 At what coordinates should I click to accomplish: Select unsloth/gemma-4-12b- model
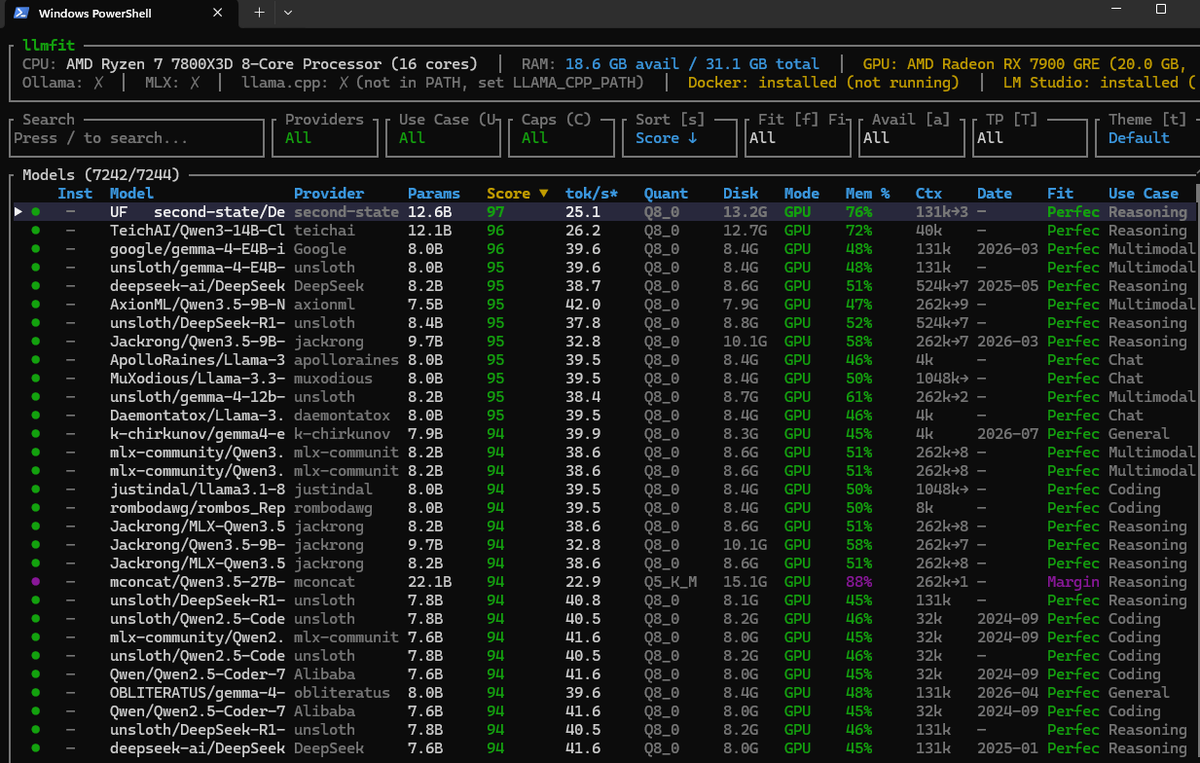pos(197,397)
